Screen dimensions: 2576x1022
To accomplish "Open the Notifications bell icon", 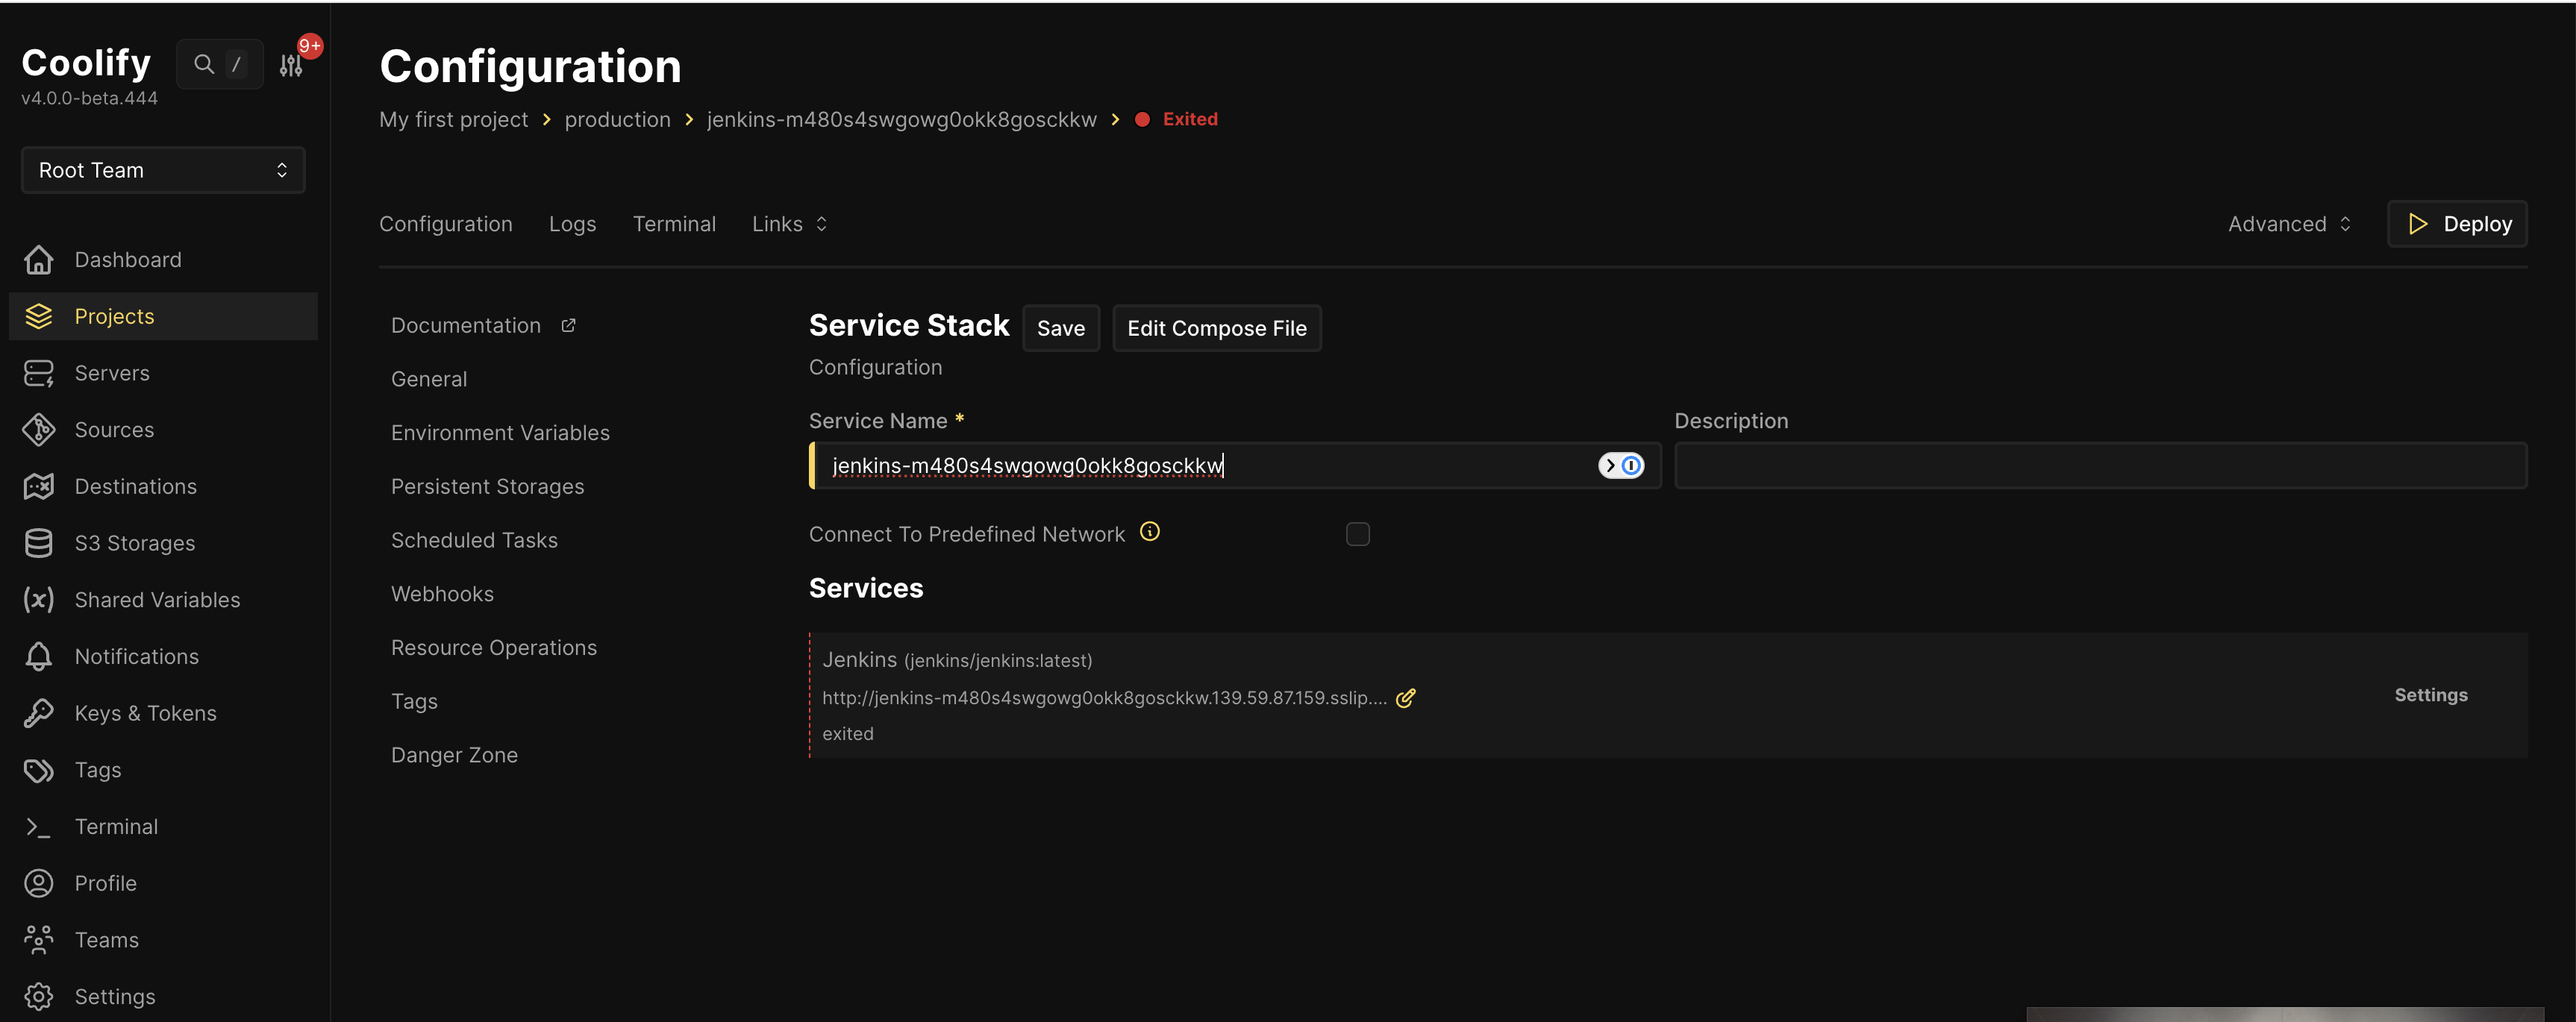I will (x=39, y=656).
